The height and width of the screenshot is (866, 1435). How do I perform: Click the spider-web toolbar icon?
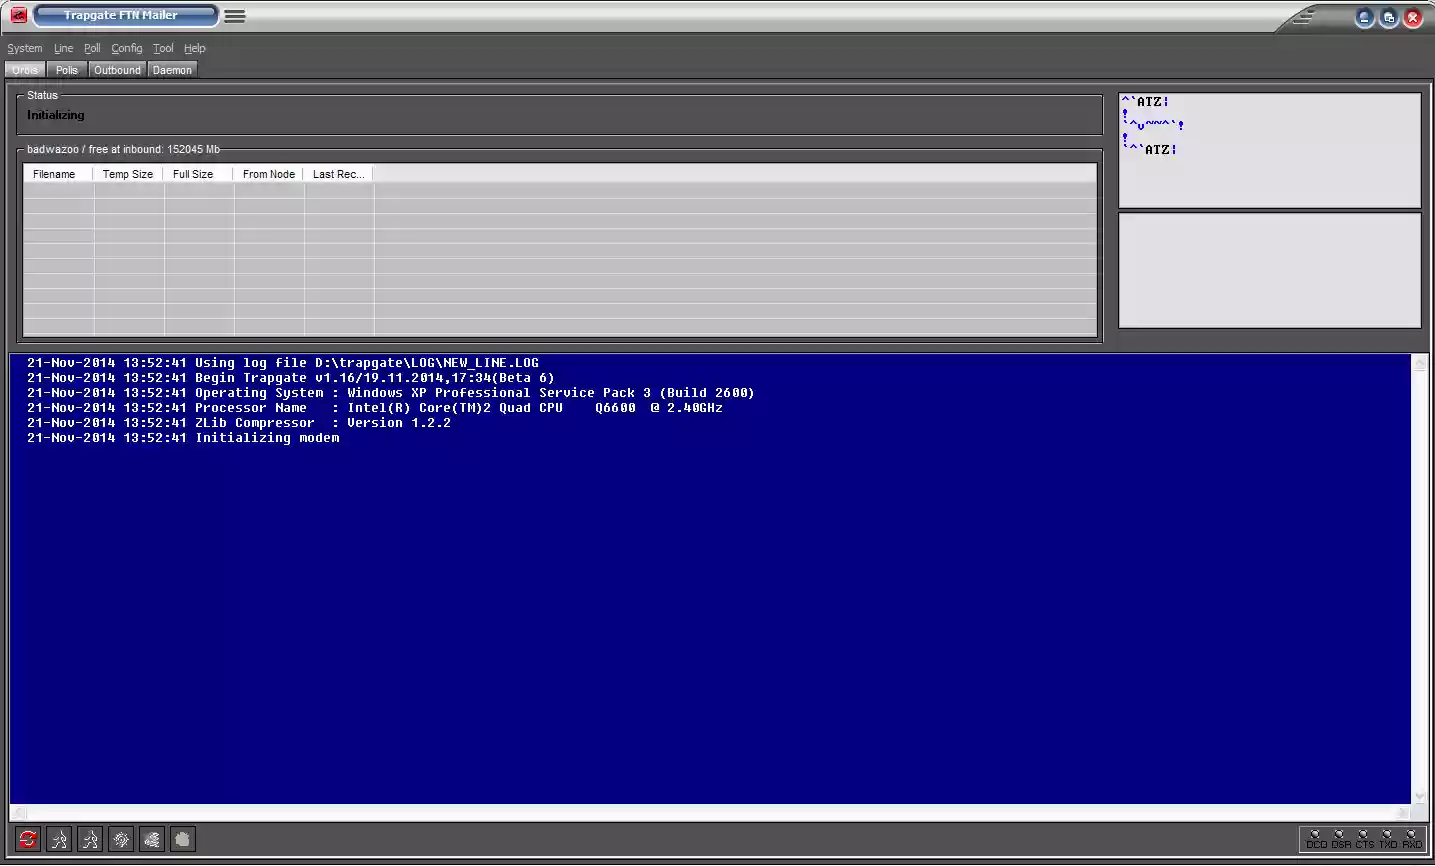coord(121,839)
